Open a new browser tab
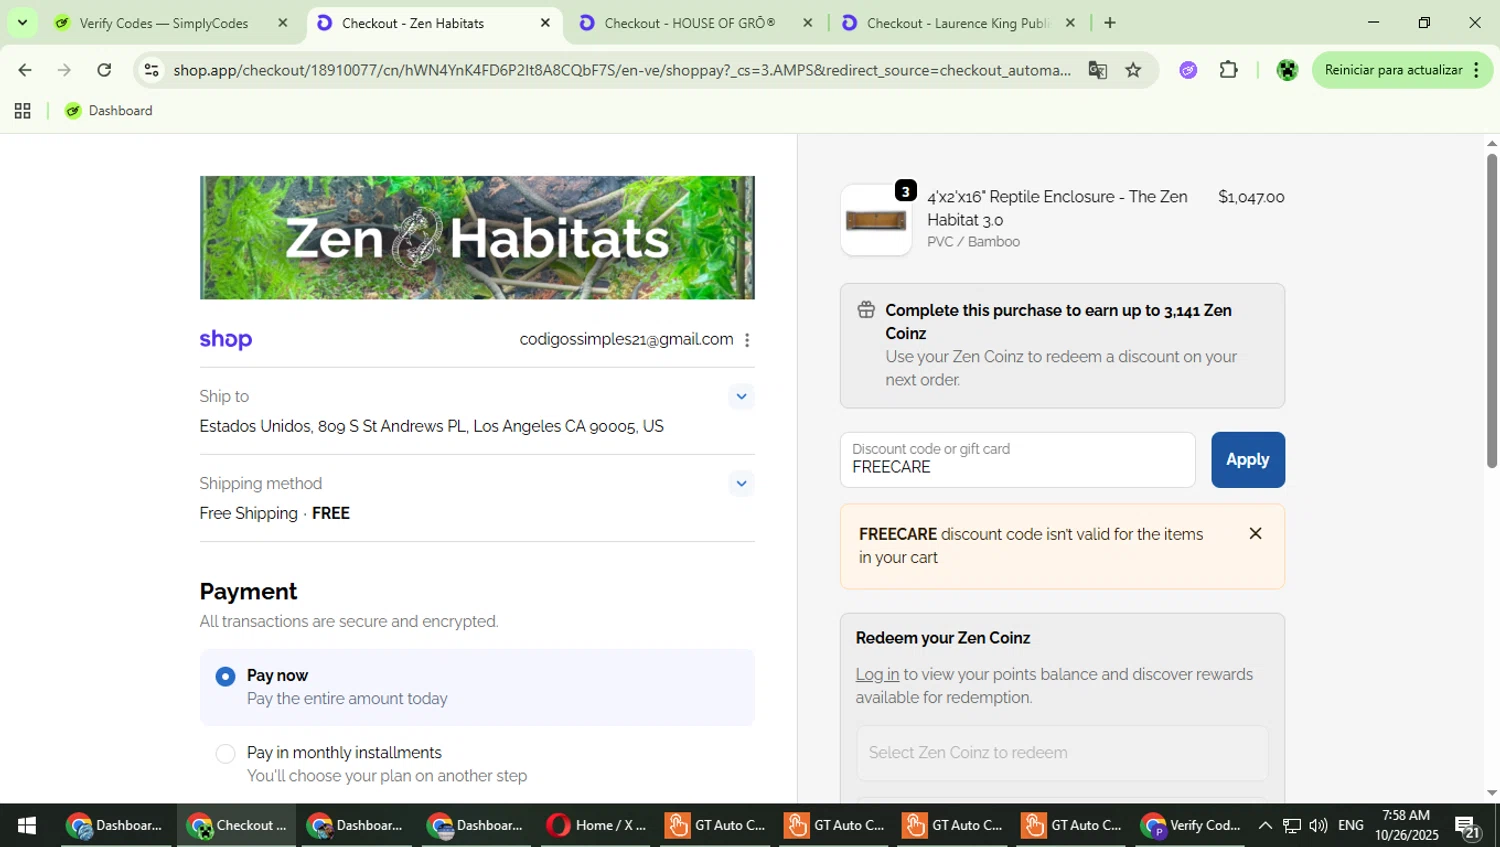 point(1110,23)
